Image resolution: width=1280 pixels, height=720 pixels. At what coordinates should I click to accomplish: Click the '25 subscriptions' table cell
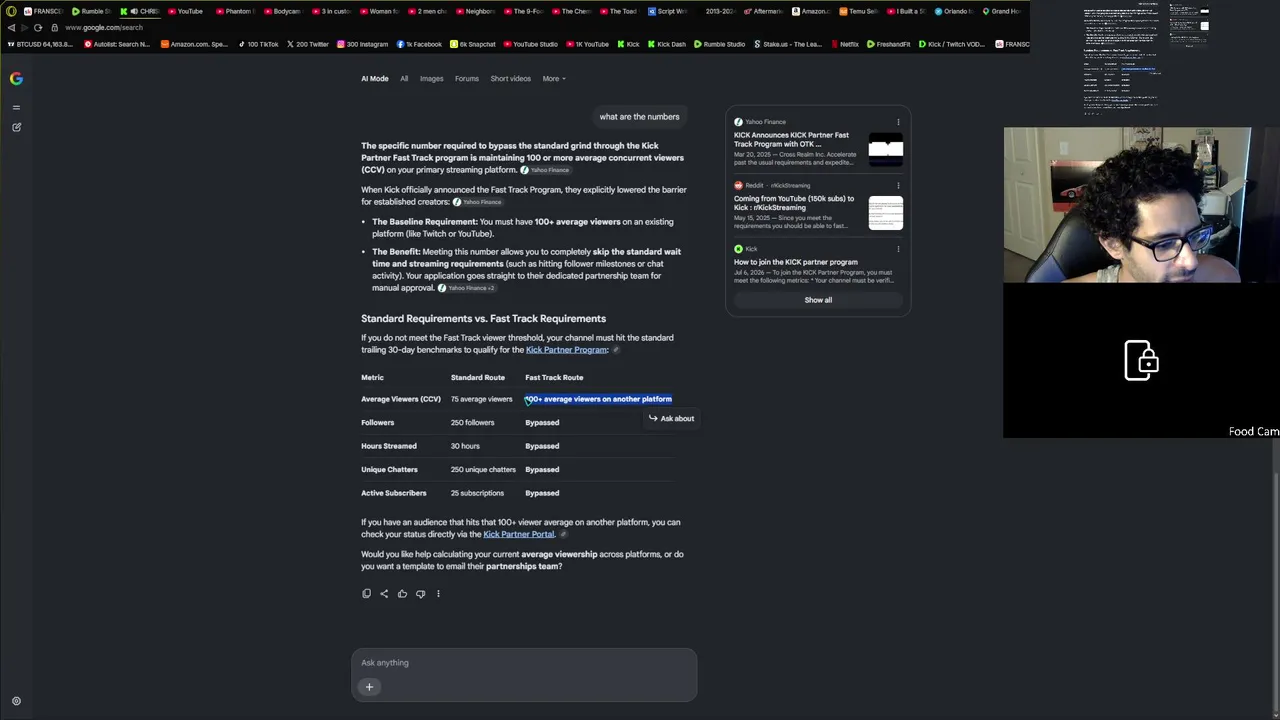pyautogui.click(x=477, y=493)
